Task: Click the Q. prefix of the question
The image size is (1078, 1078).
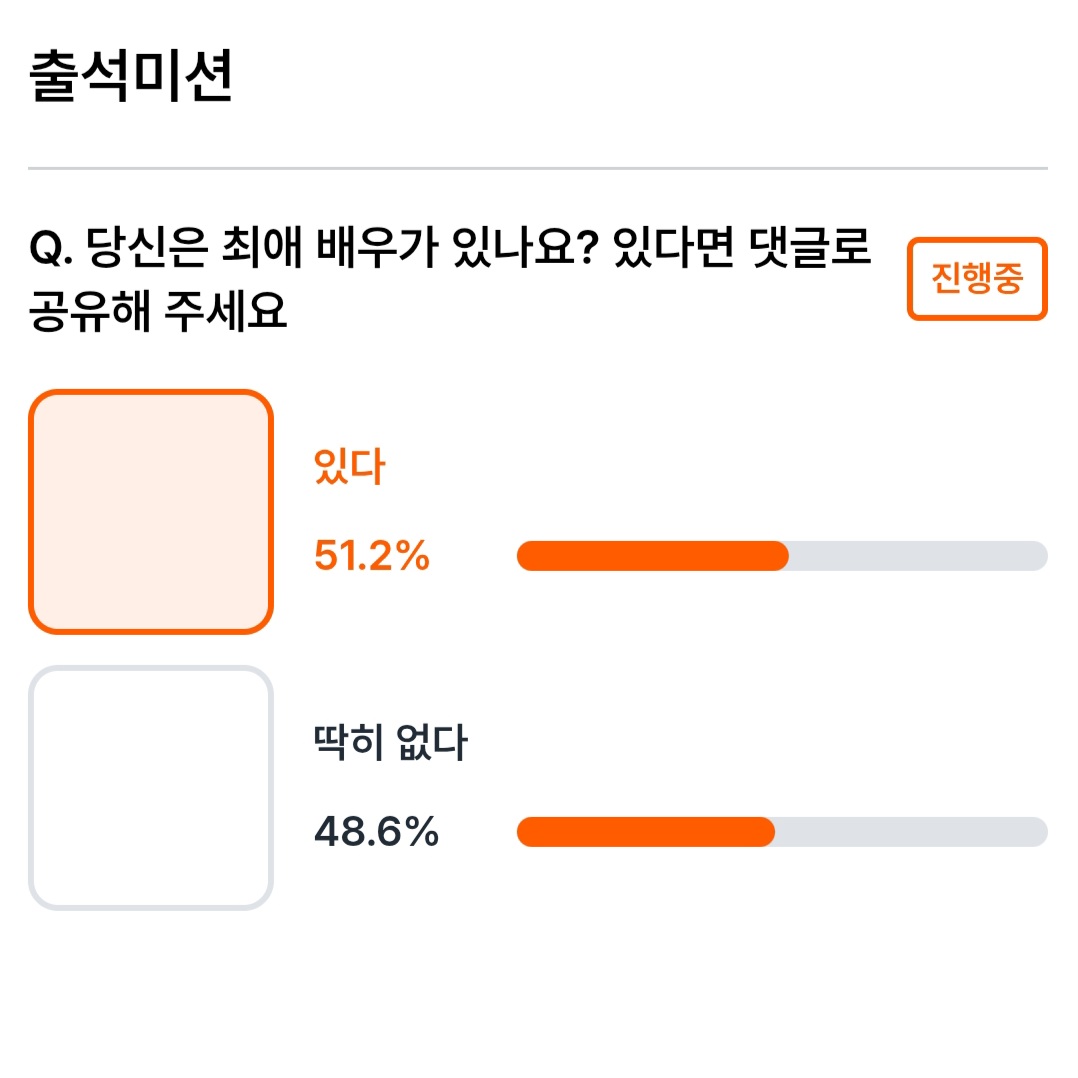Action: pos(51,249)
